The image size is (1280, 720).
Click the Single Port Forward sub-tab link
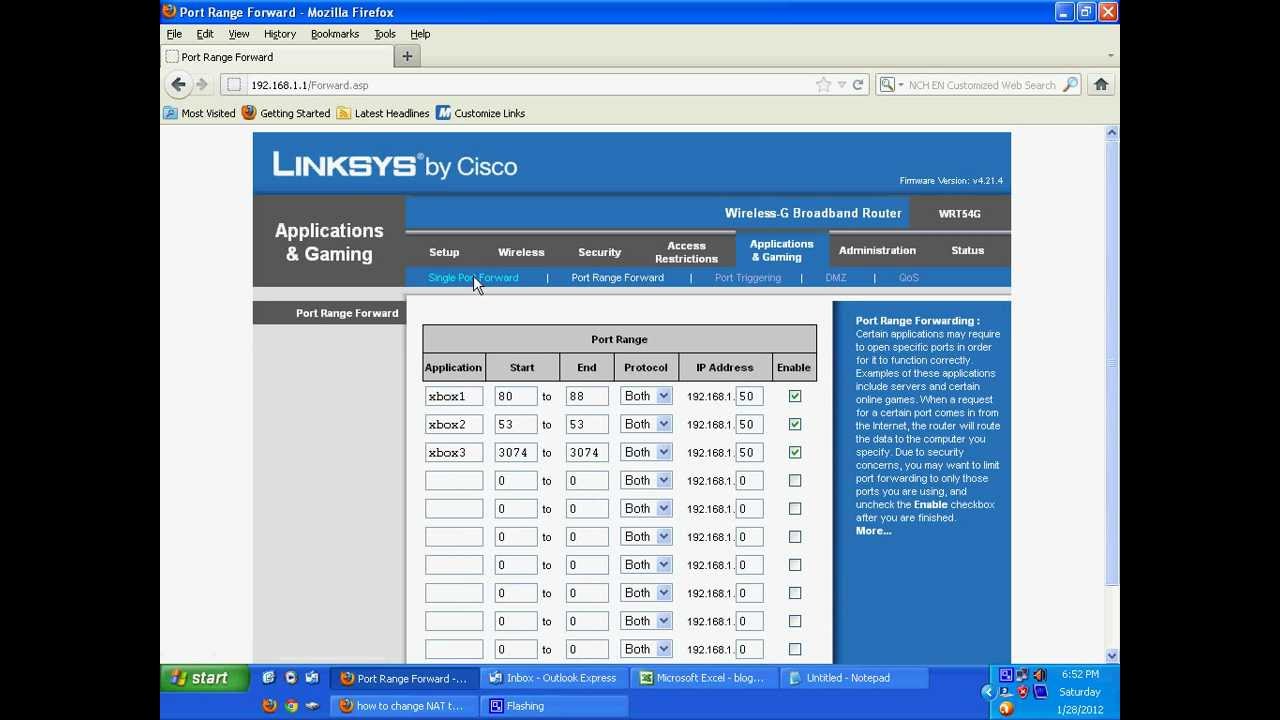473,278
